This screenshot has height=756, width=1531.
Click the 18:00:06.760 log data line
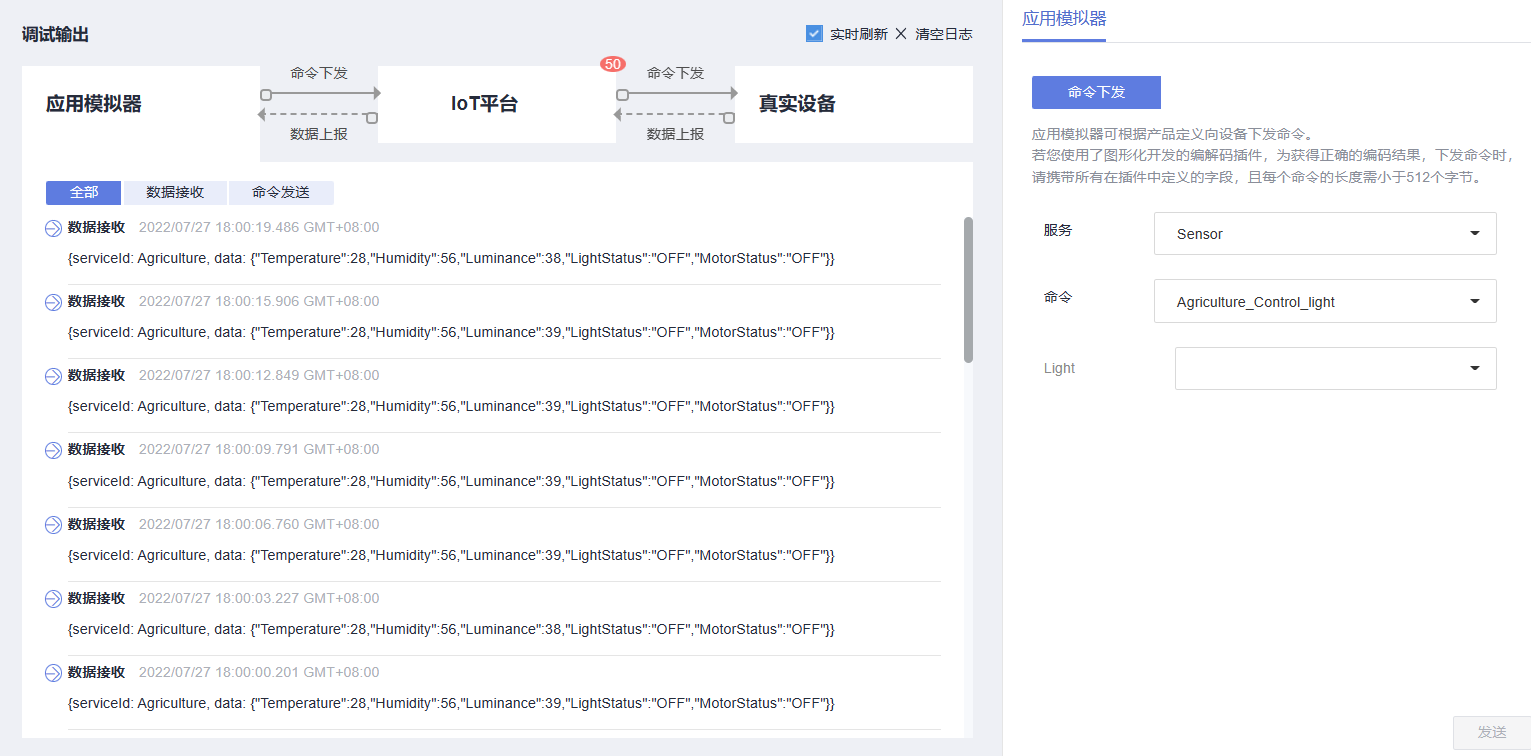click(451, 555)
